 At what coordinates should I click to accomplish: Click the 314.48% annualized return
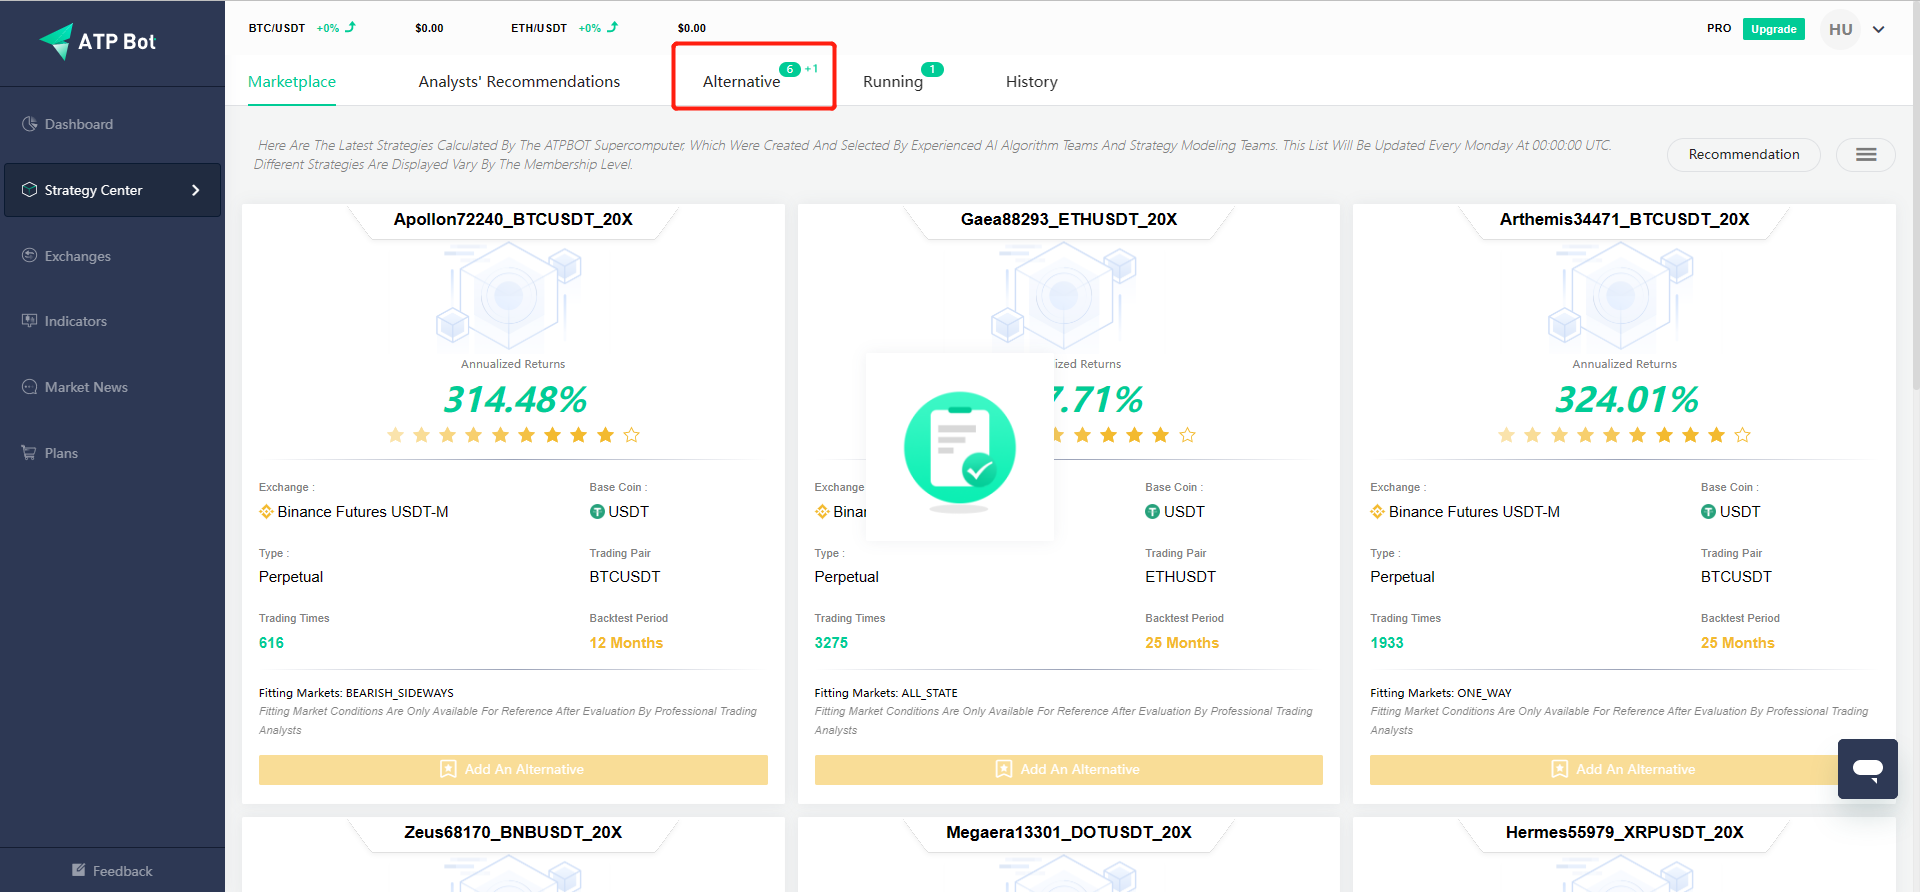tap(515, 399)
